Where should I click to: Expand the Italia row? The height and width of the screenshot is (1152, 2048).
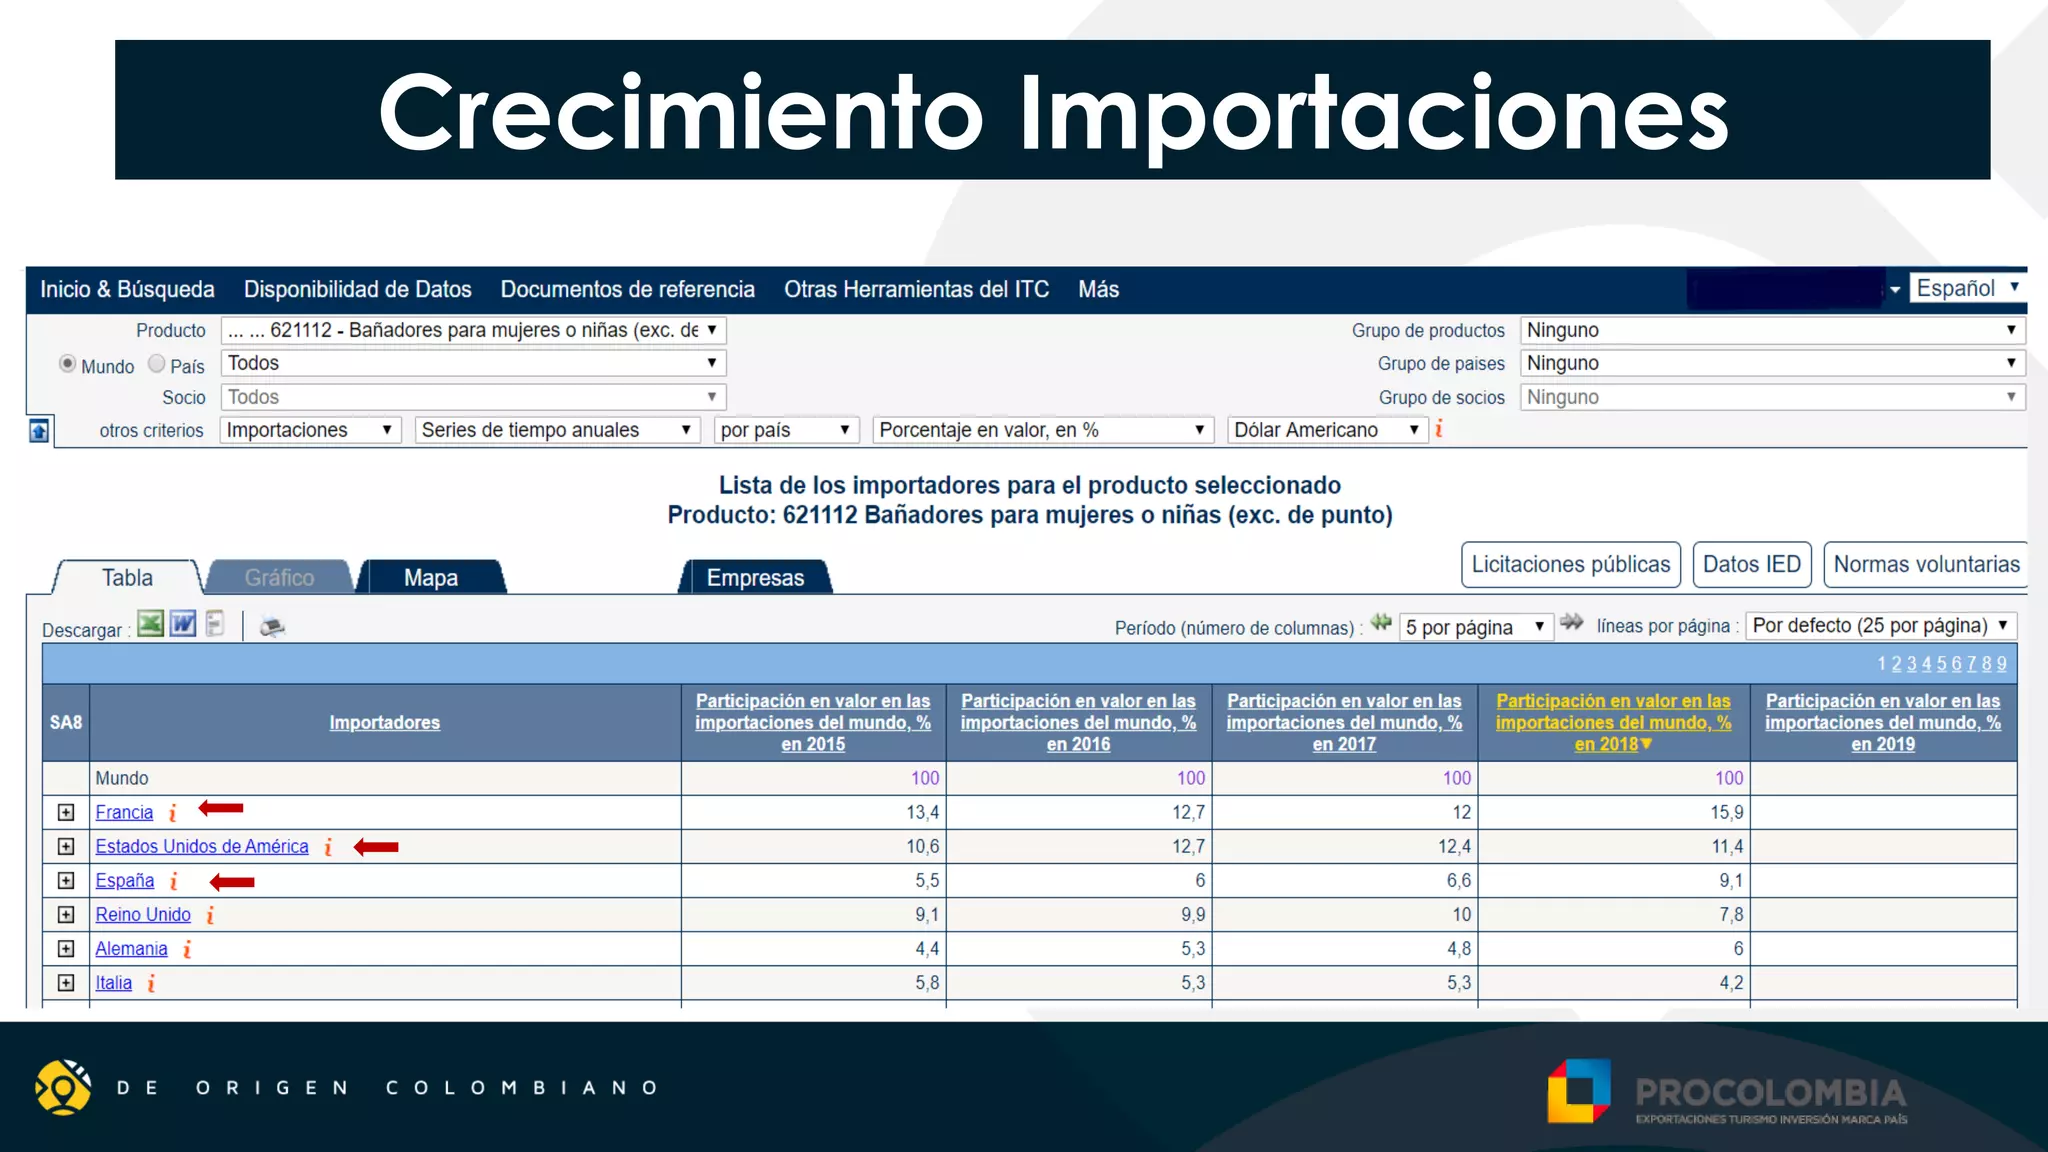pyautogui.click(x=66, y=983)
